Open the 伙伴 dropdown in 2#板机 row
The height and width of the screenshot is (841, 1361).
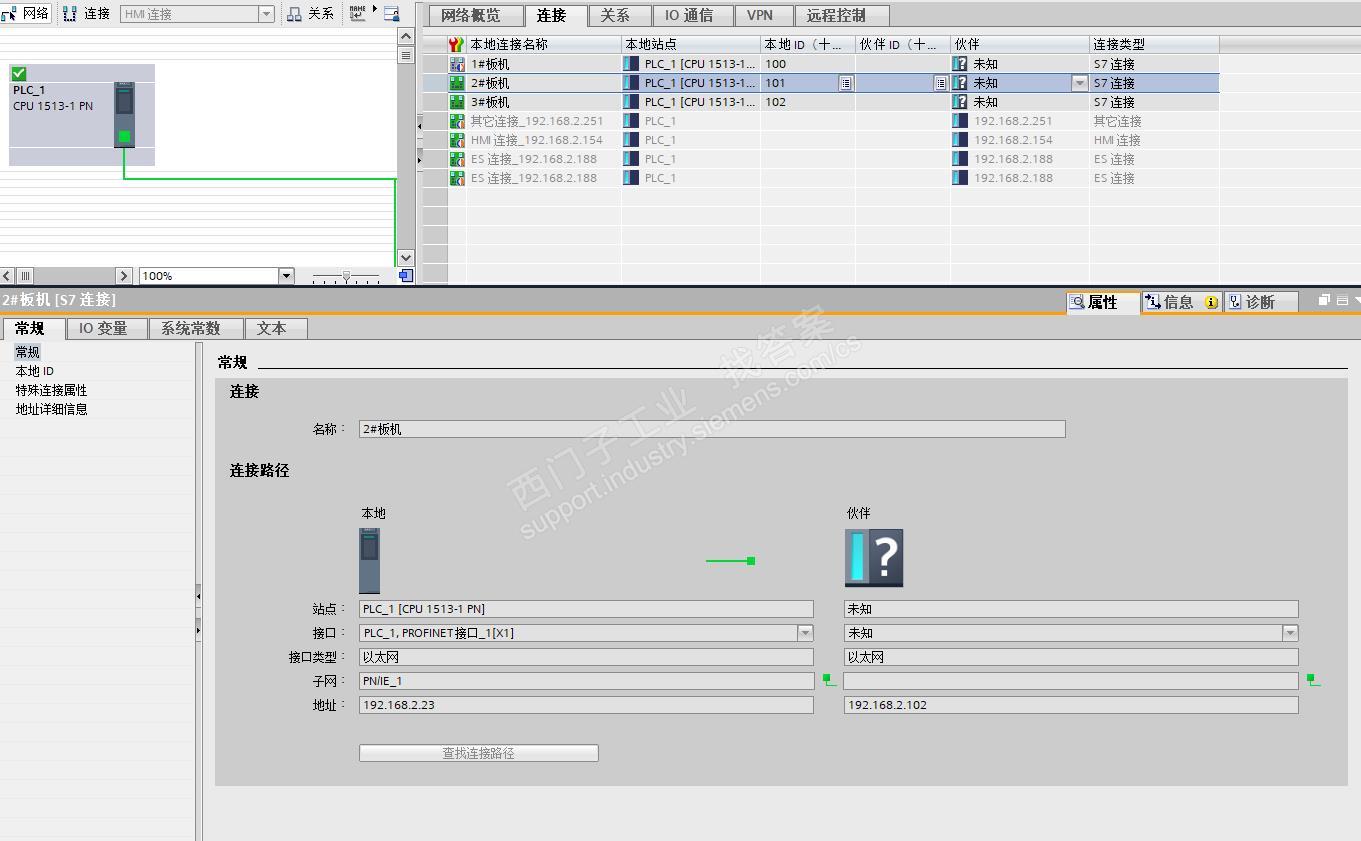point(1080,83)
